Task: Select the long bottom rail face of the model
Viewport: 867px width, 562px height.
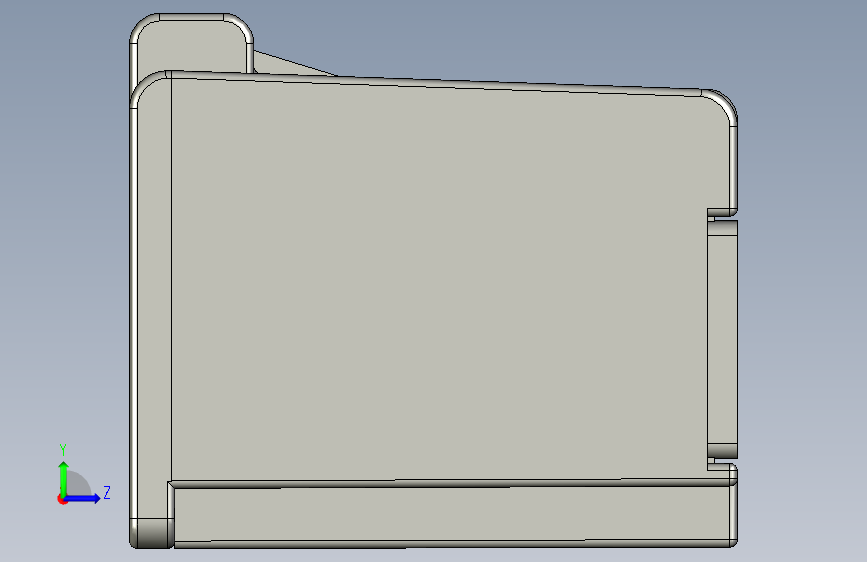Action: pyautogui.click(x=453, y=513)
